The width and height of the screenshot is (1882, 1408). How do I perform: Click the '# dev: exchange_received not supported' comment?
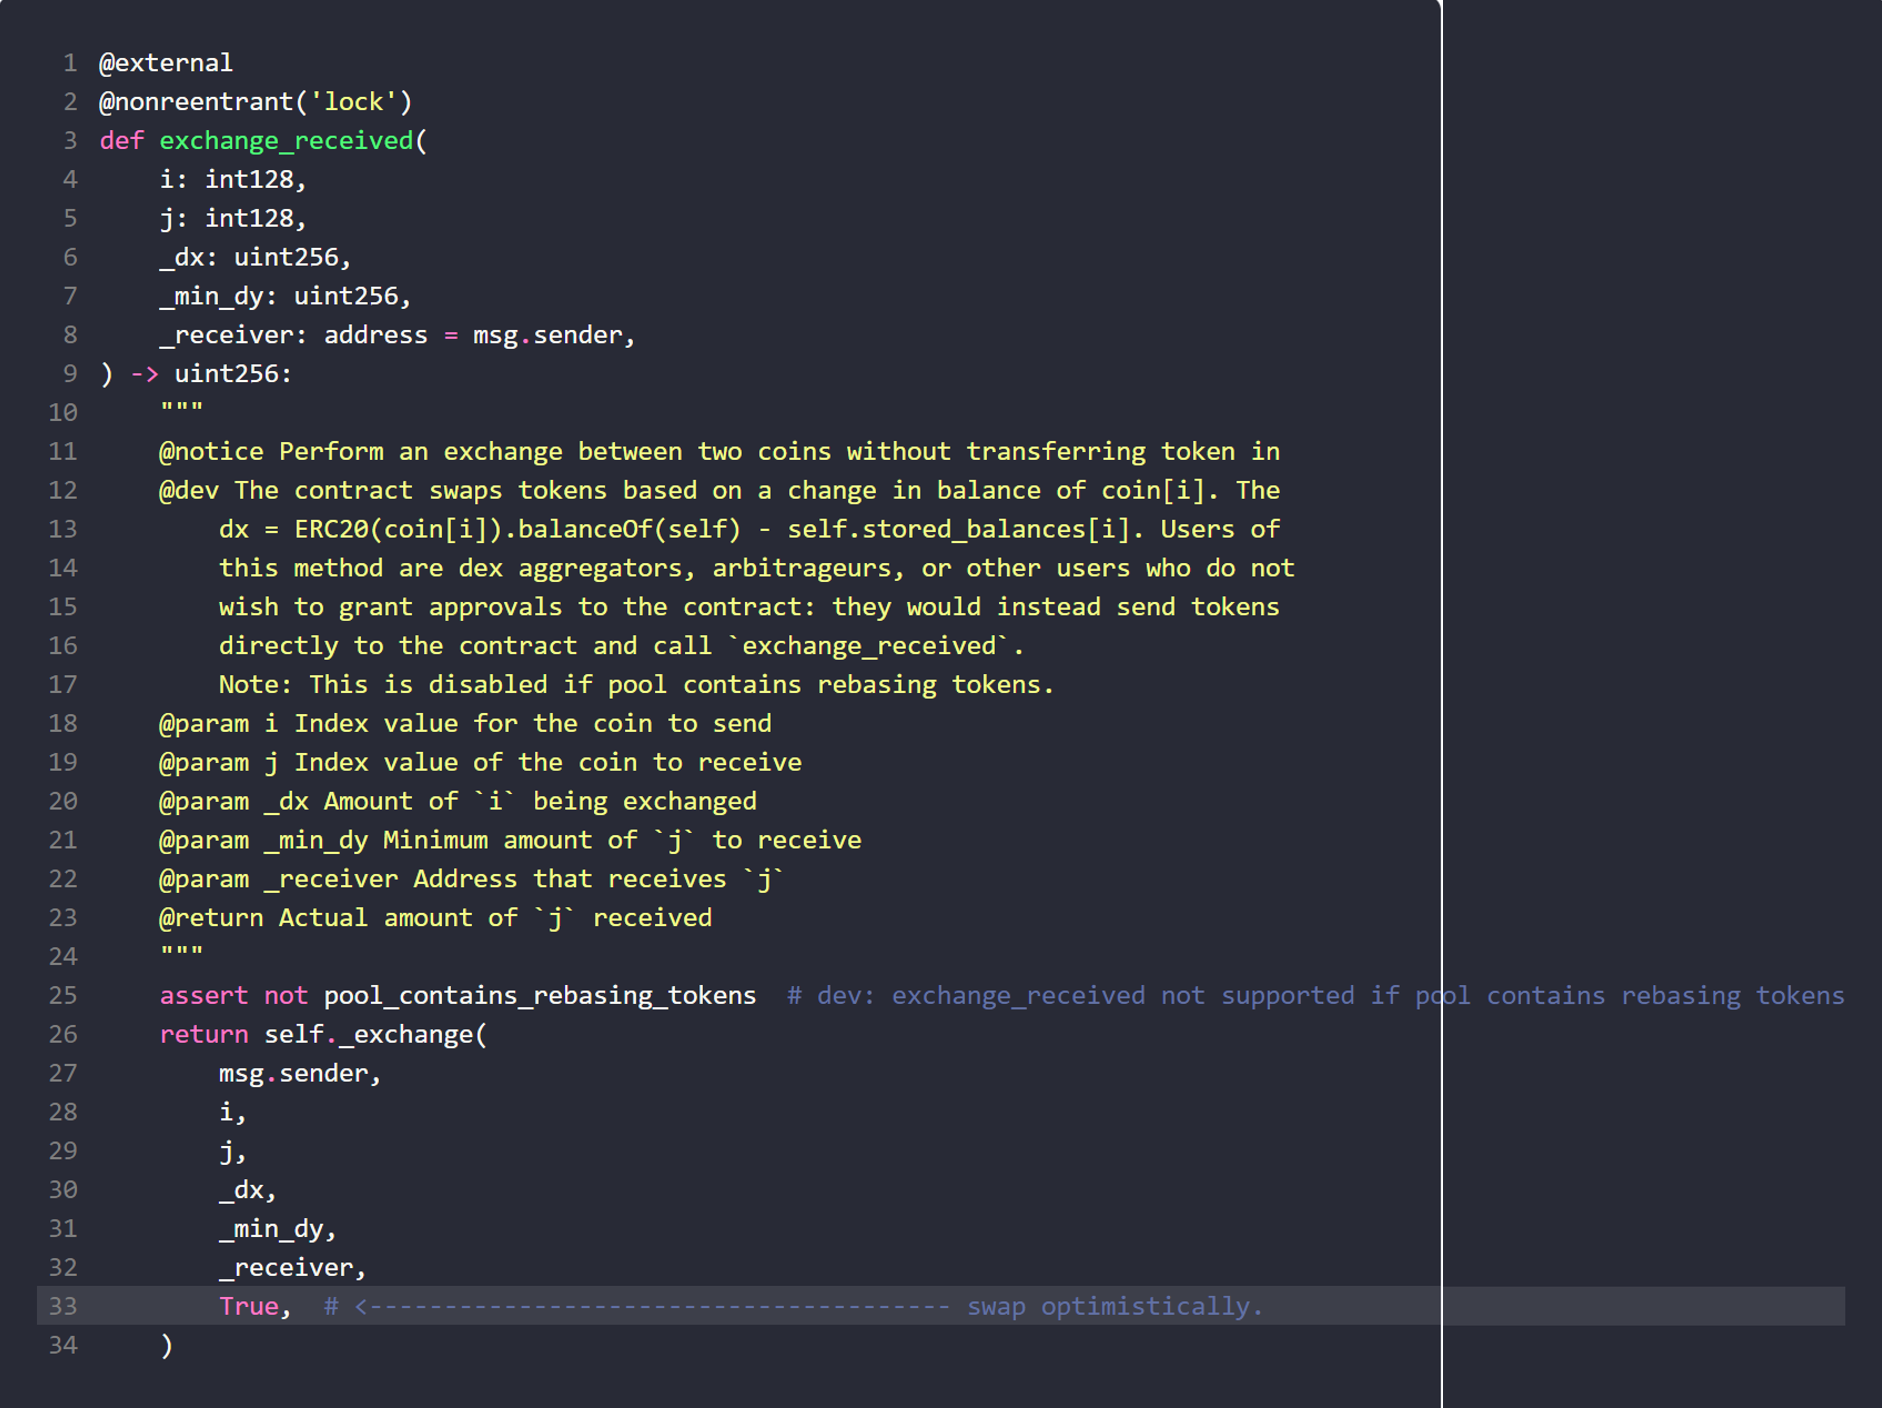(x=1316, y=996)
